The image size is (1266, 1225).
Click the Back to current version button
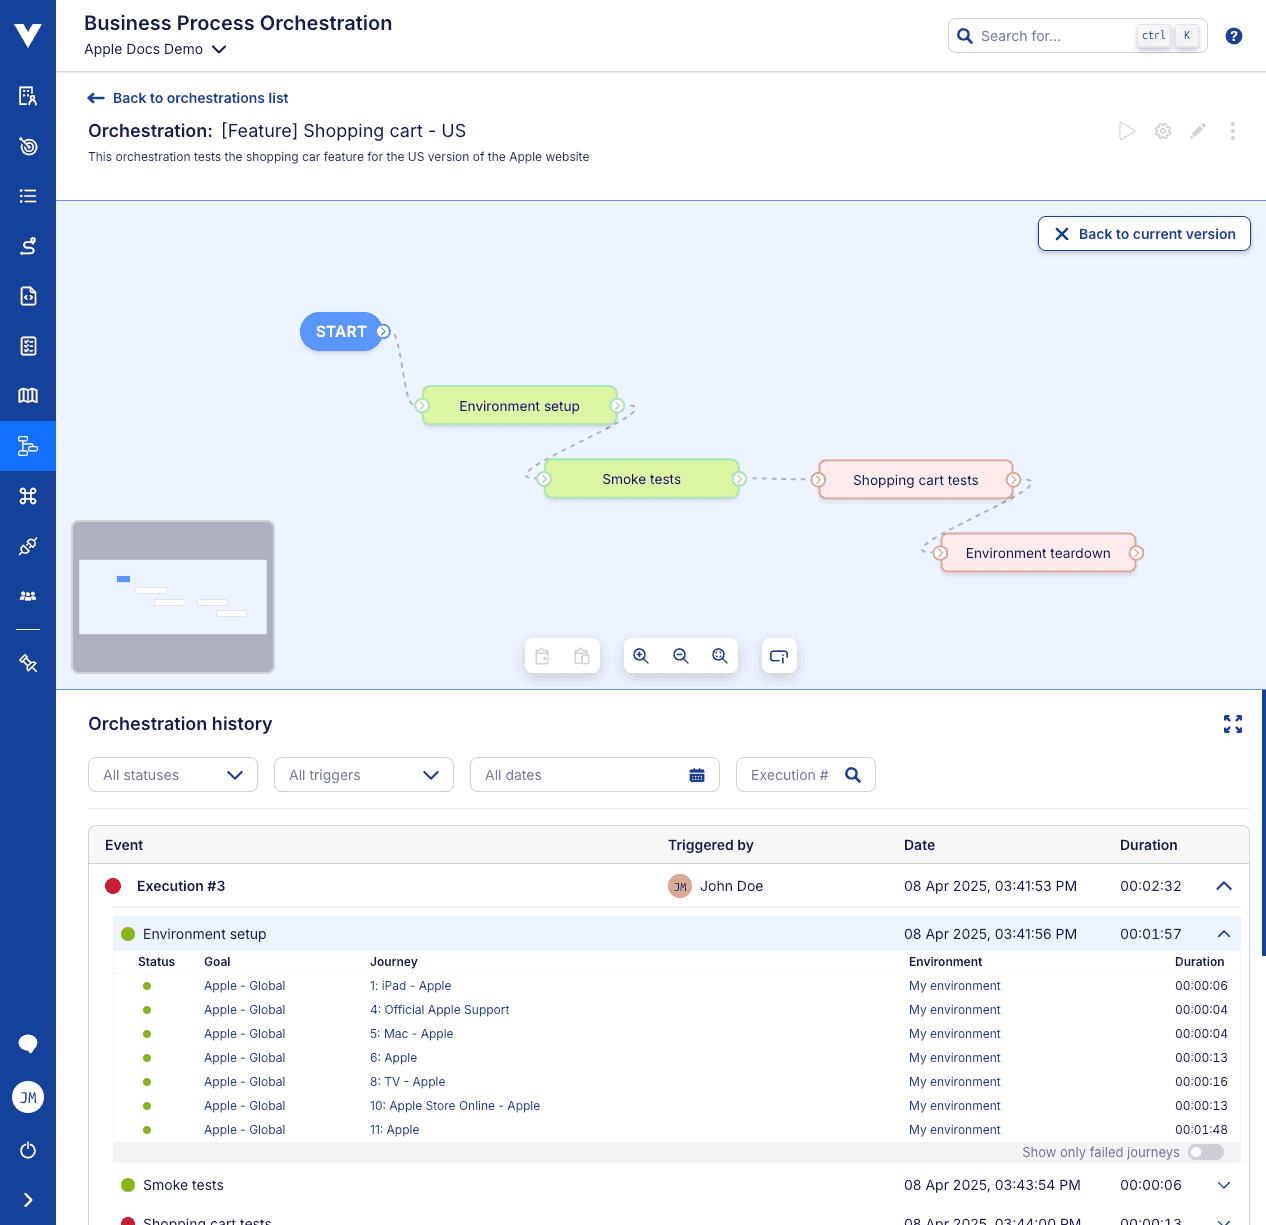point(1144,233)
